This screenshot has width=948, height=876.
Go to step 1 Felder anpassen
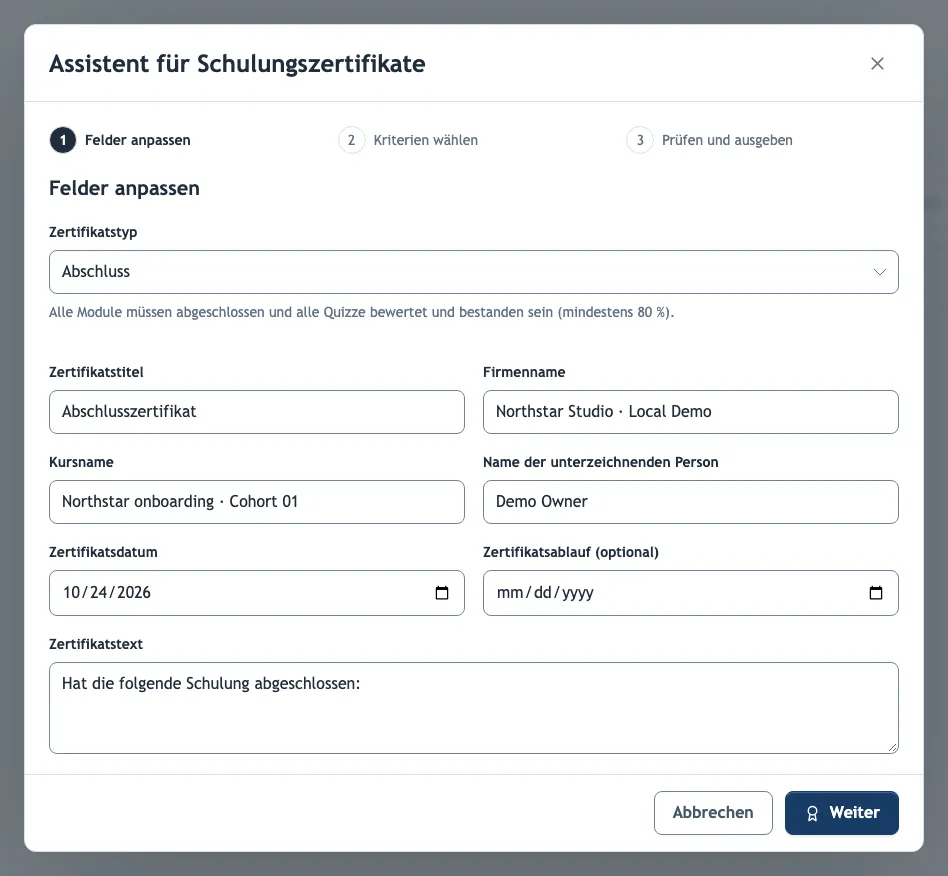pos(120,140)
